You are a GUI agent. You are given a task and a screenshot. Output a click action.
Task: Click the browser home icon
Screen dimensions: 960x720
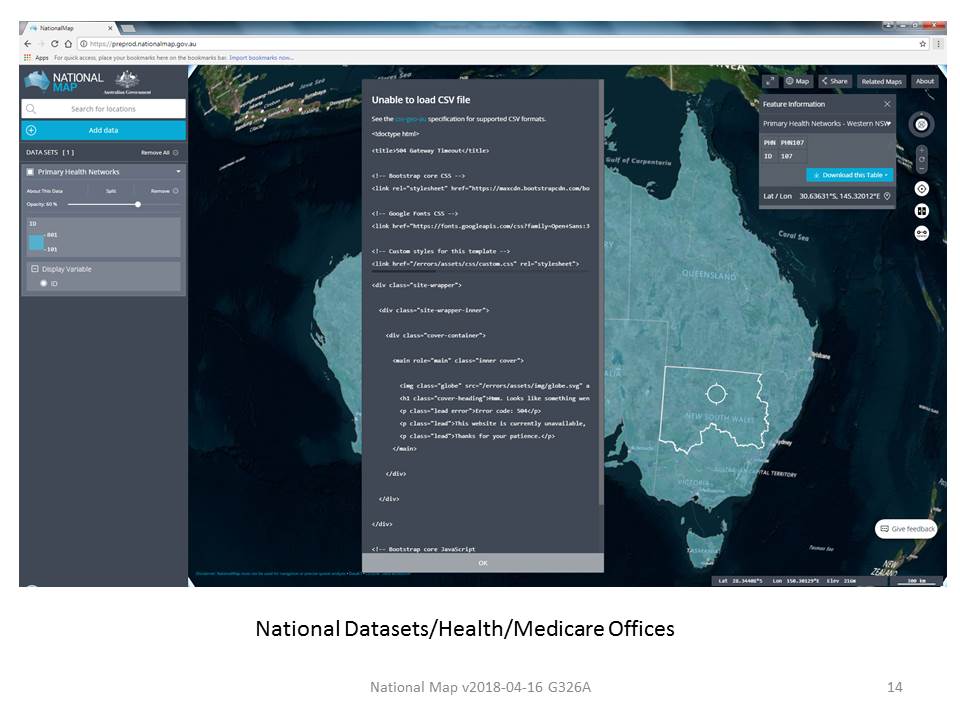[x=68, y=44]
